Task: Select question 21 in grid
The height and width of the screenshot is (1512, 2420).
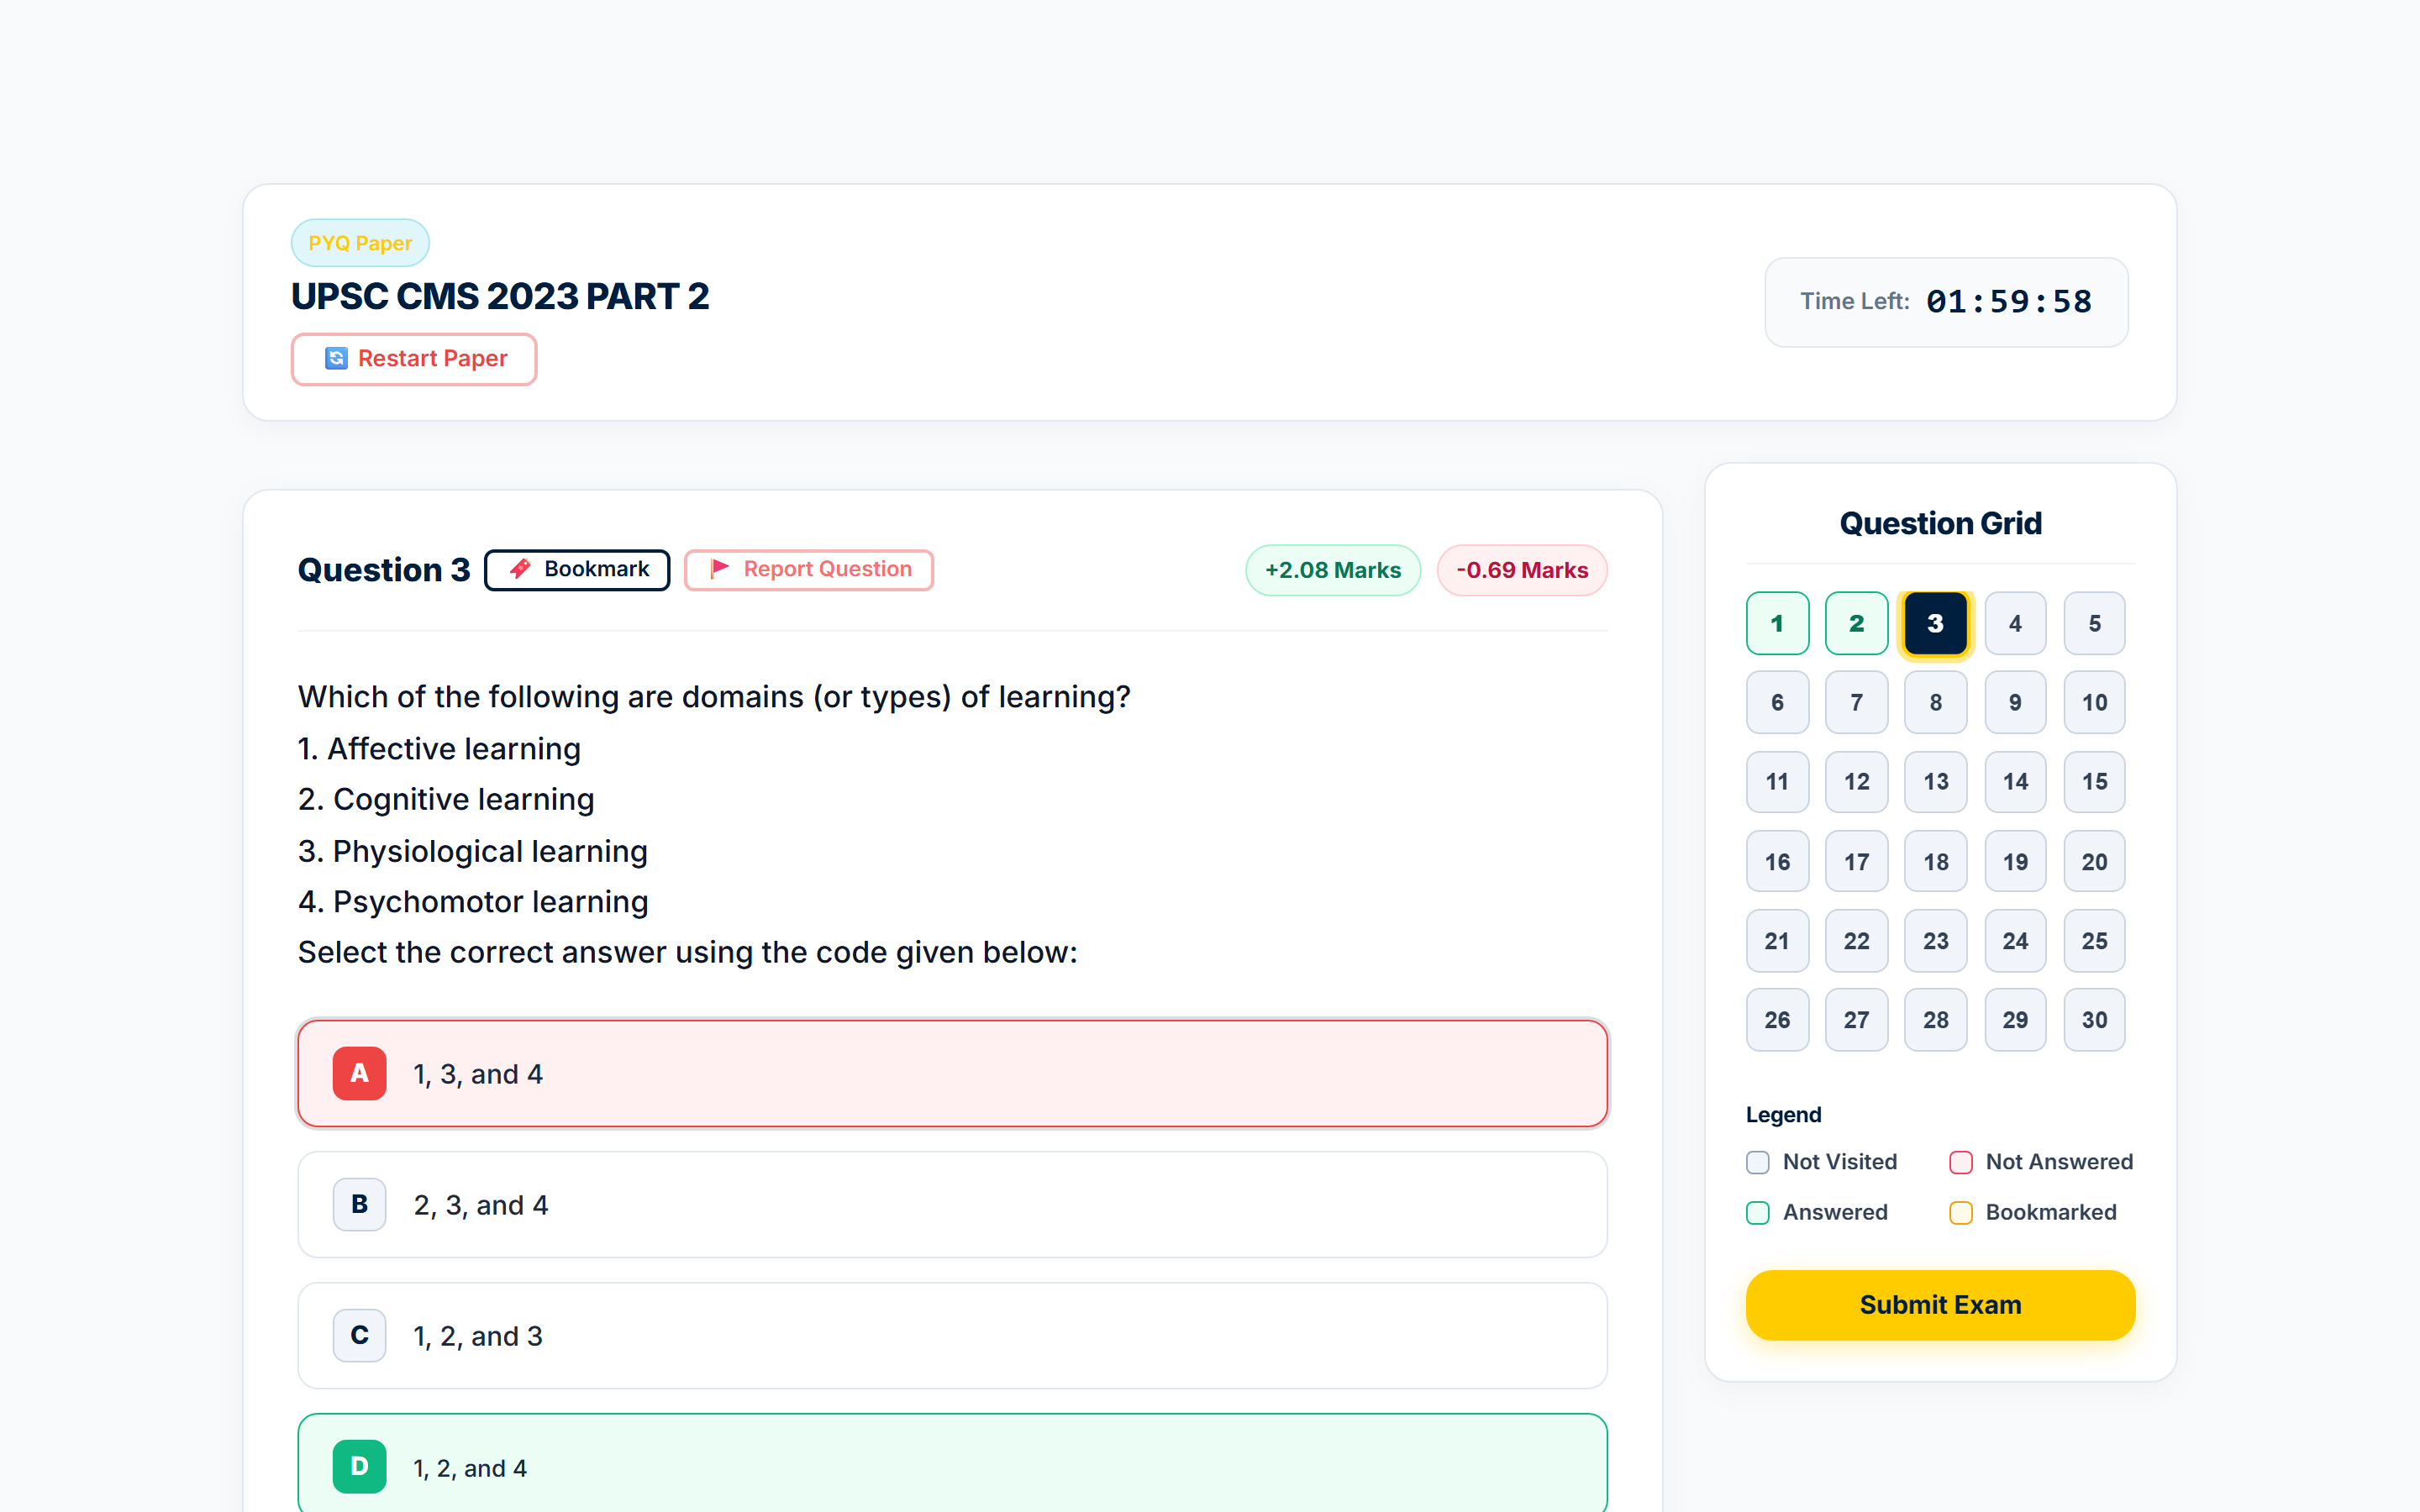Action: pyautogui.click(x=1777, y=940)
